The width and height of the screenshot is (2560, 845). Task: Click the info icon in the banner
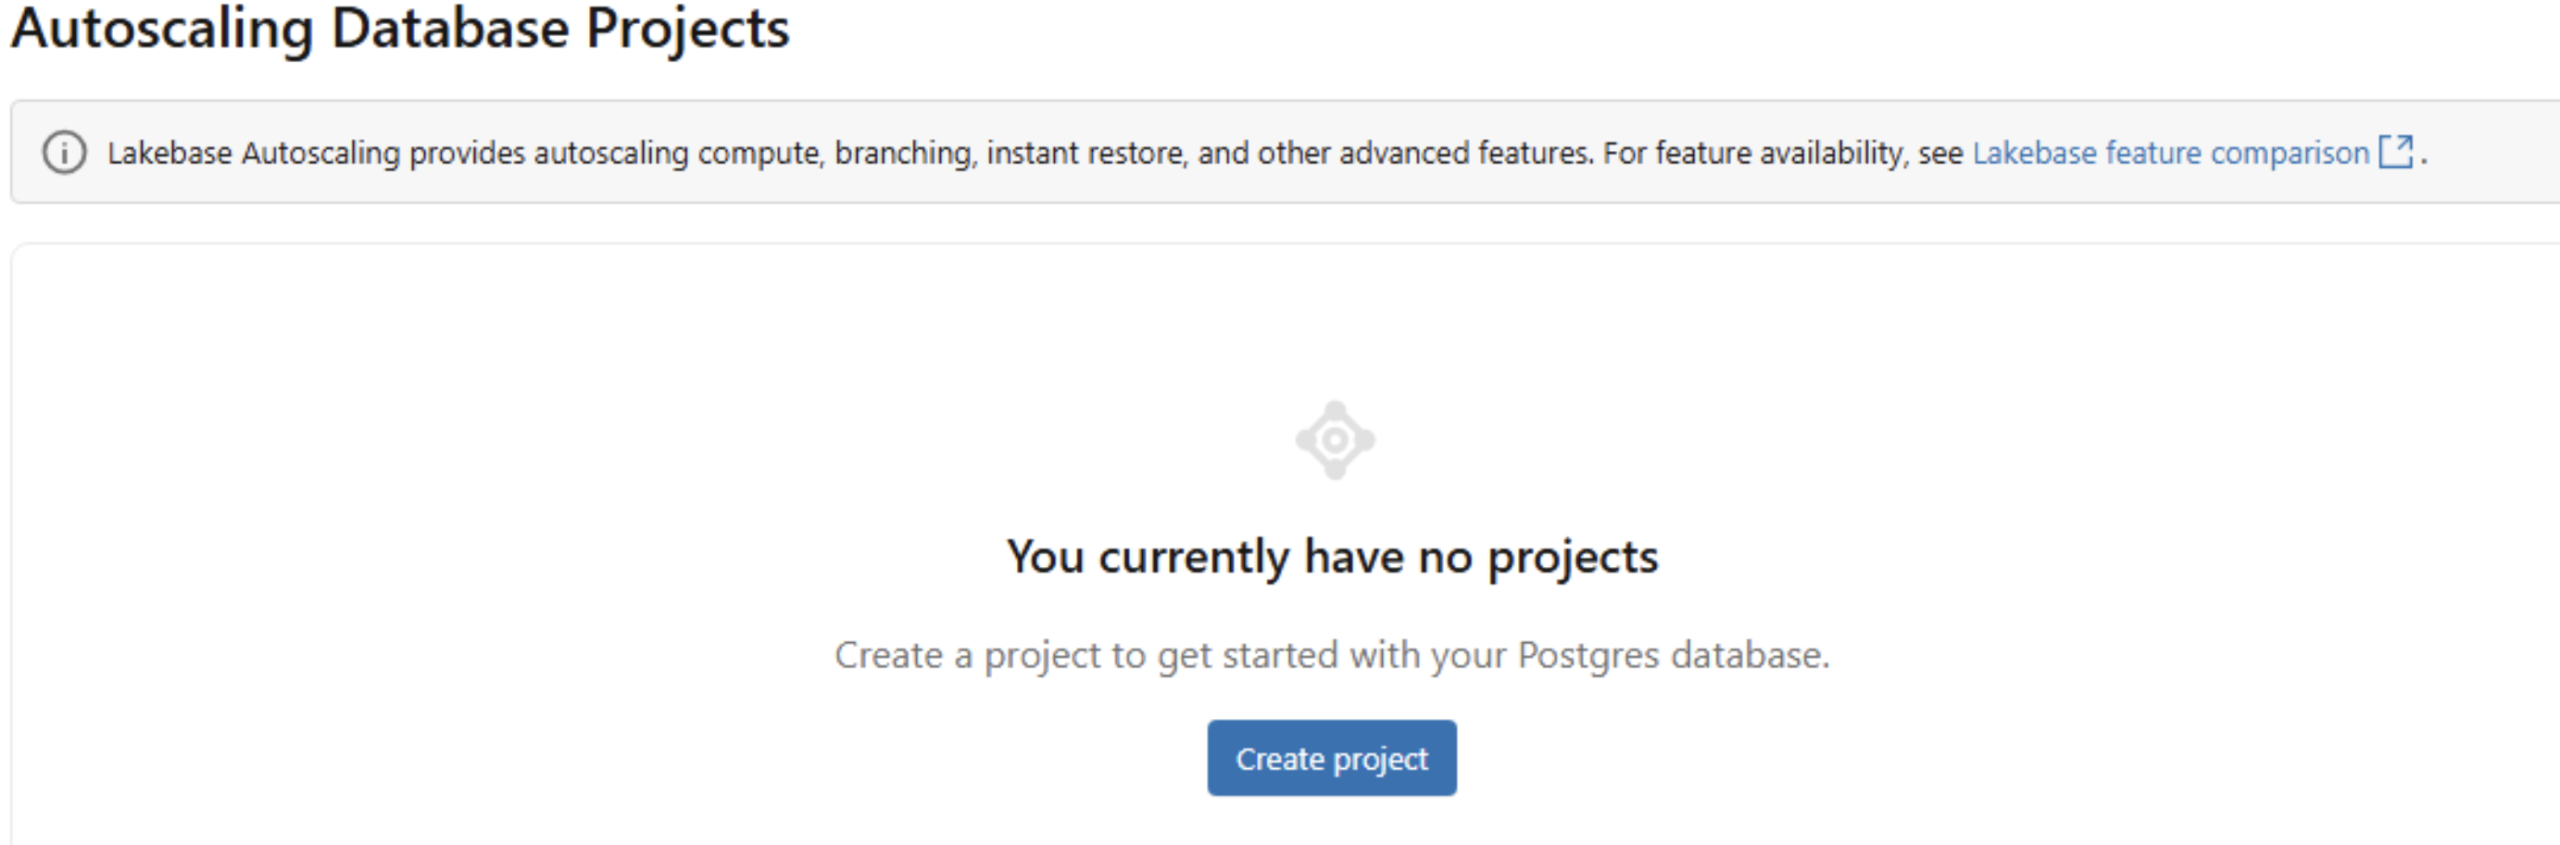[64, 153]
